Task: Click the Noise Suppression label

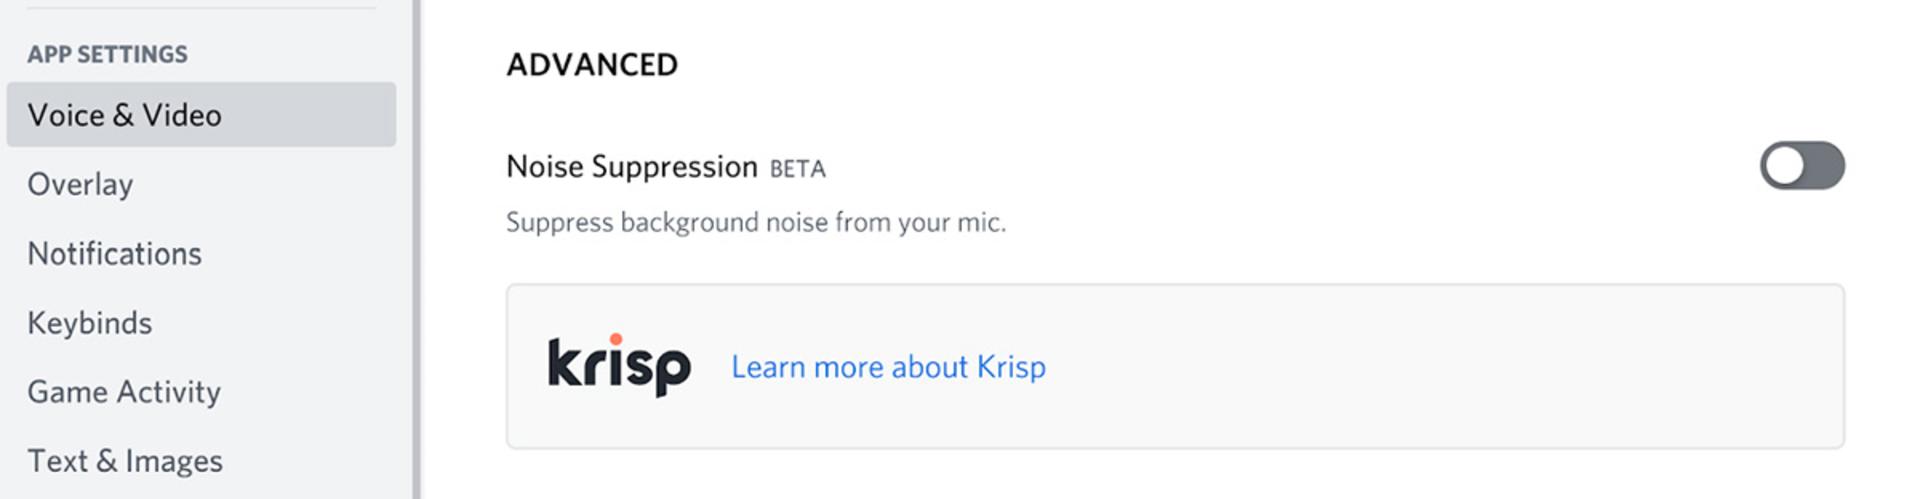Action: 632,166
